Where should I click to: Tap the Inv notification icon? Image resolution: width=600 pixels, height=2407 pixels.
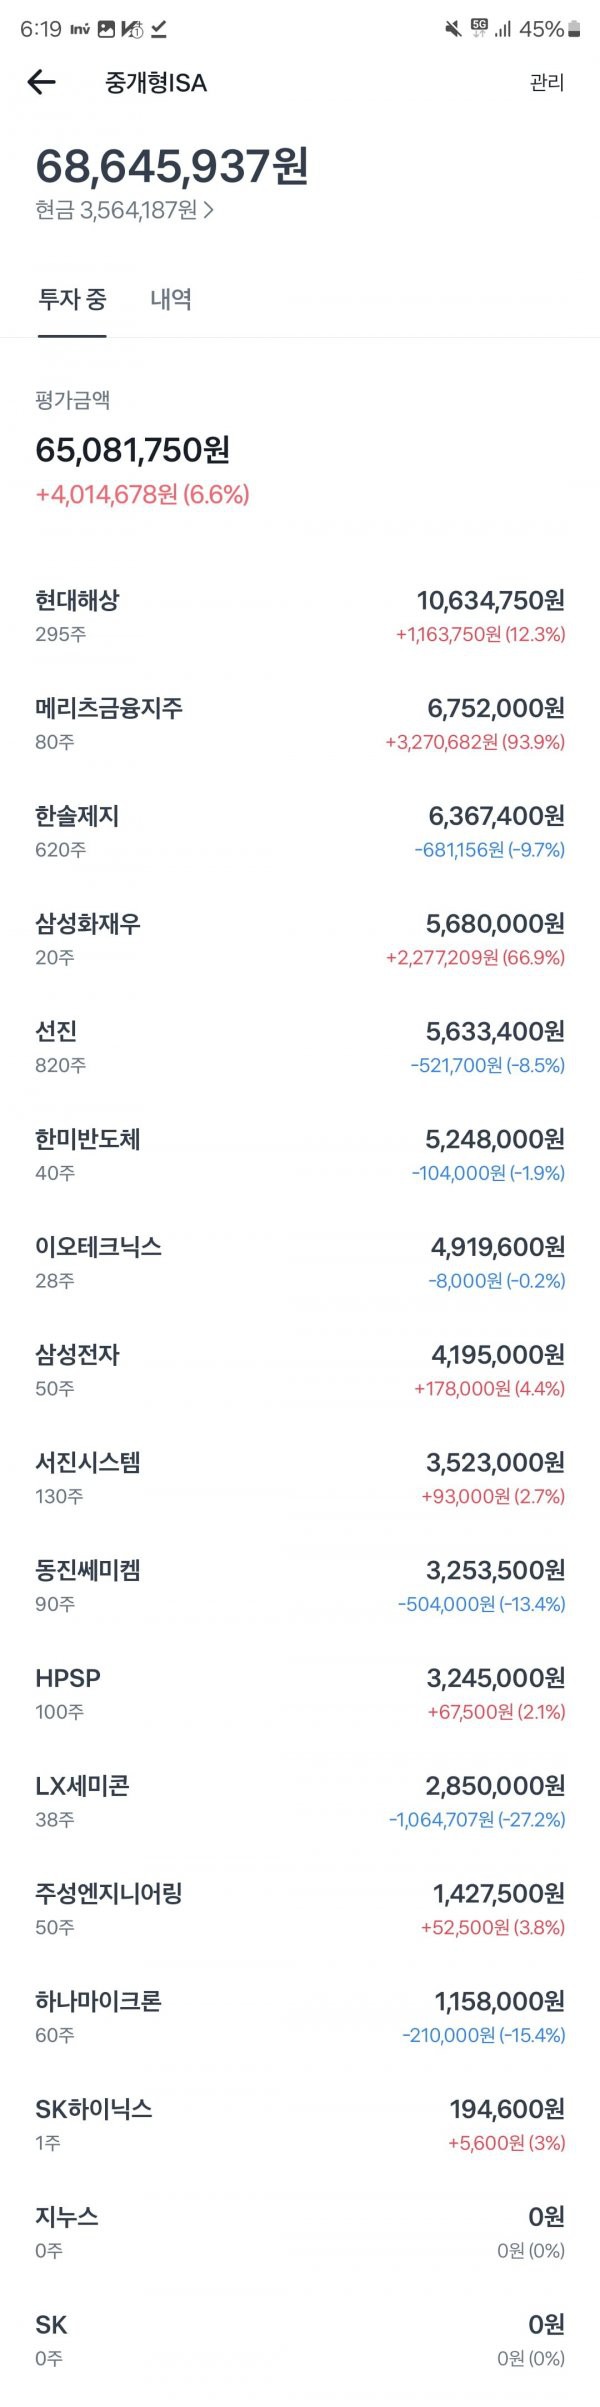[x=81, y=29]
